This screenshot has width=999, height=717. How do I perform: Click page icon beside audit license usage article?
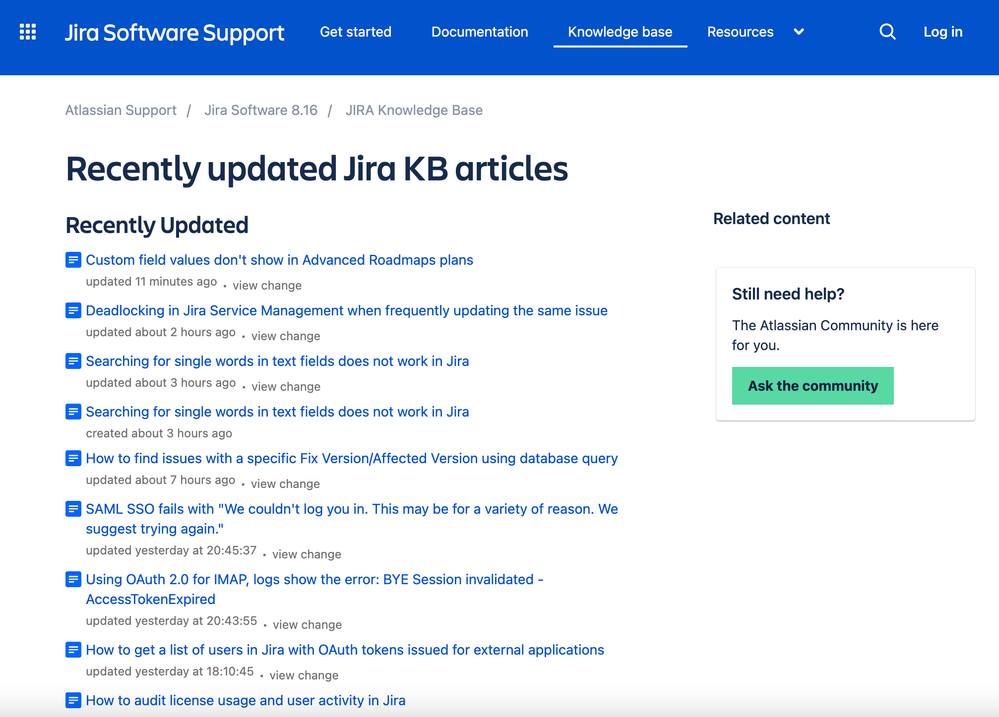pyautogui.click(x=73, y=700)
